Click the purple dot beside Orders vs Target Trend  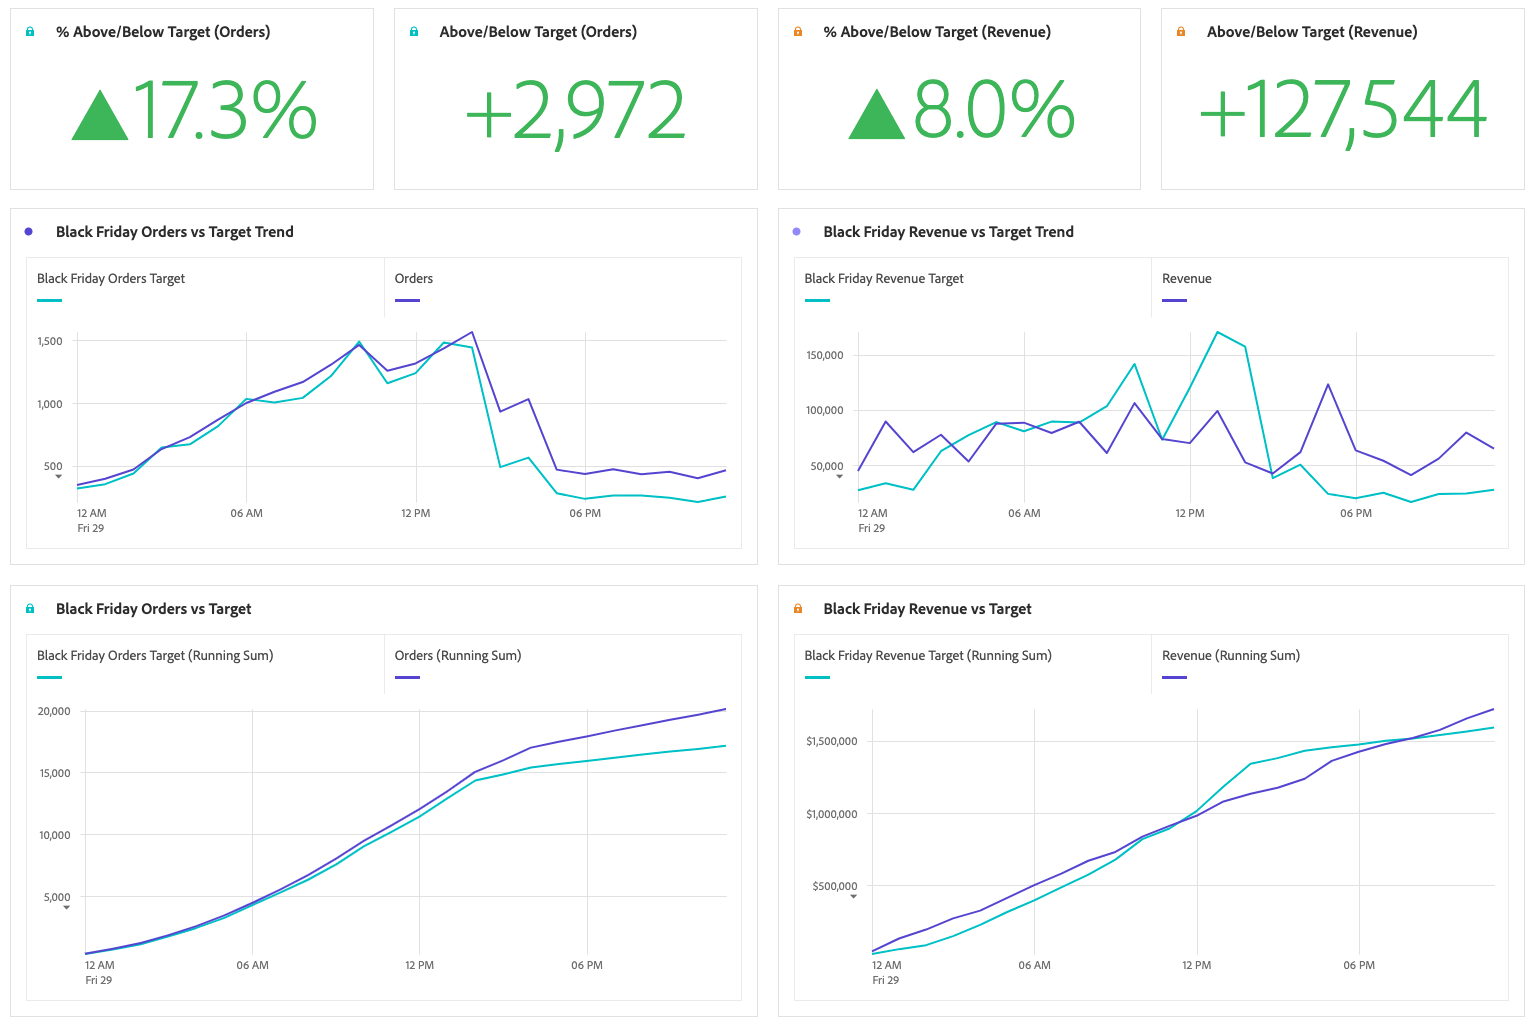[29, 232]
